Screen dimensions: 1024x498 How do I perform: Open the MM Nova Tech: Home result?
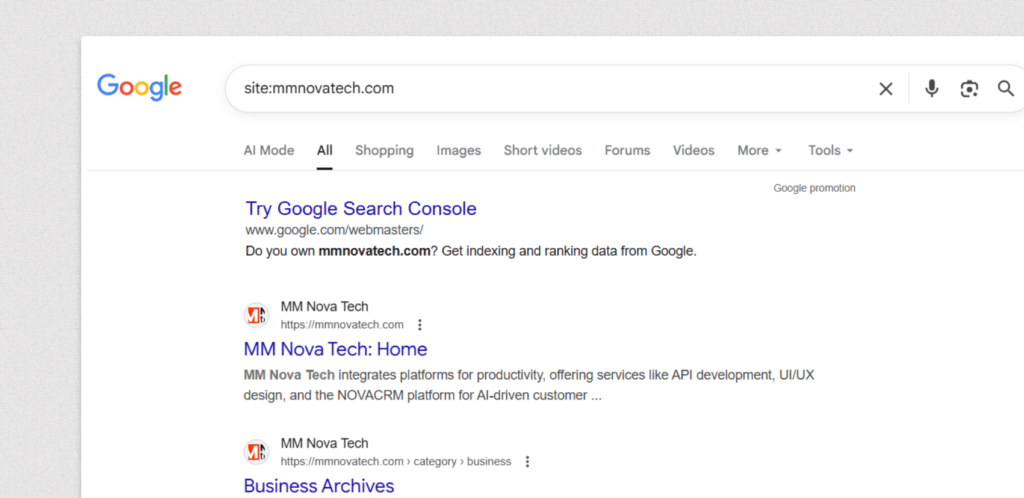click(x=335, y=349)
